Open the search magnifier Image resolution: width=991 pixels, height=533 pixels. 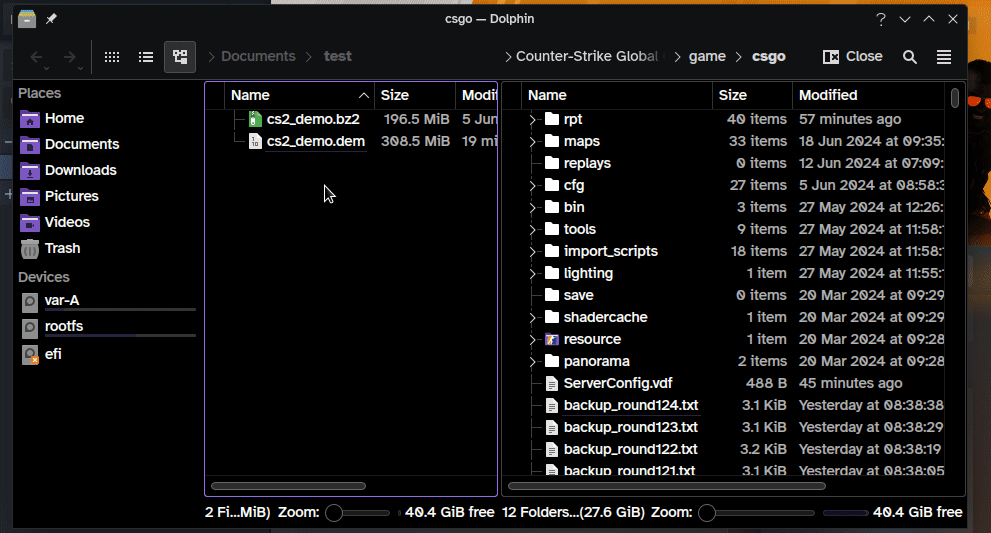[x=909, y=57]
